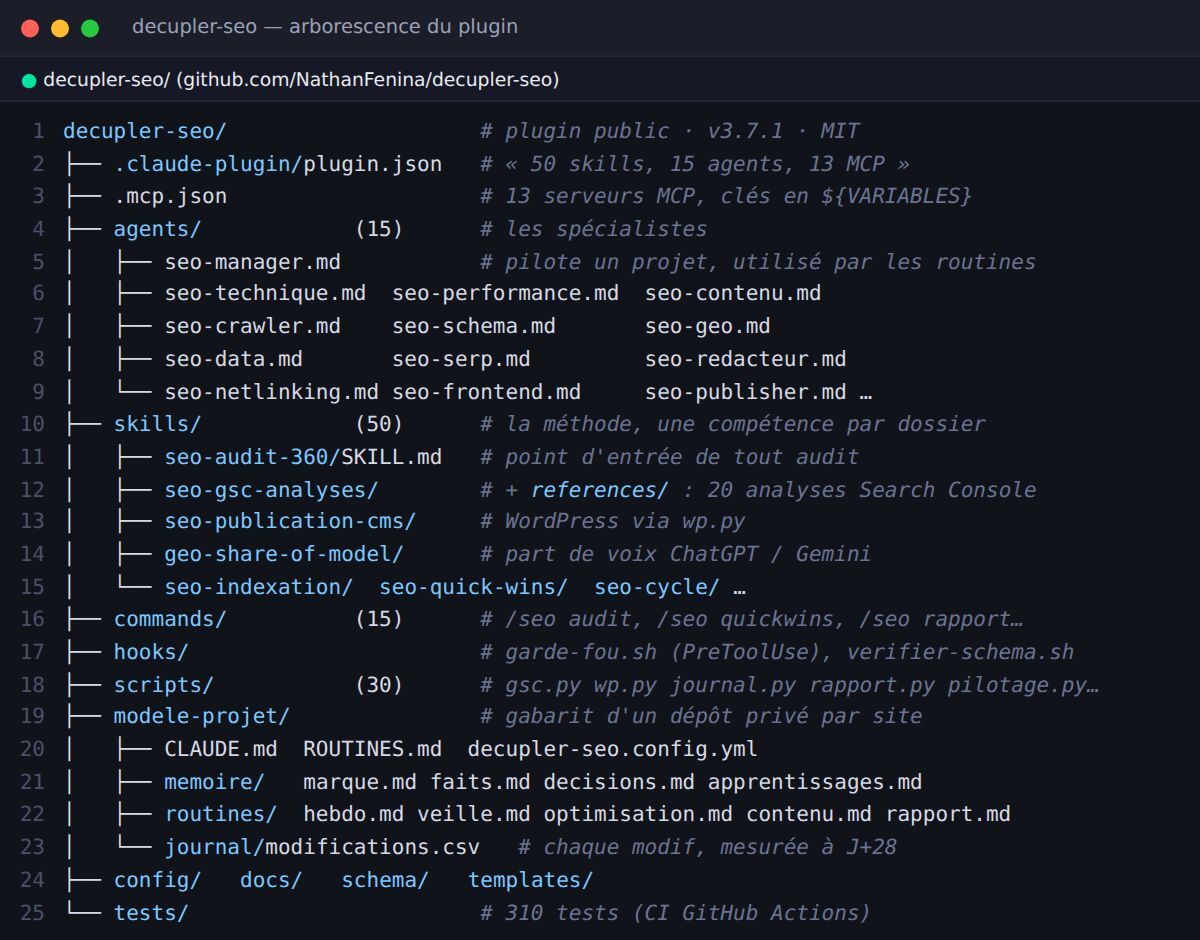The width and height of the screenshot is (1200, 940).
Task: Open the templates/ folder
Action: (x=530, y=880)
